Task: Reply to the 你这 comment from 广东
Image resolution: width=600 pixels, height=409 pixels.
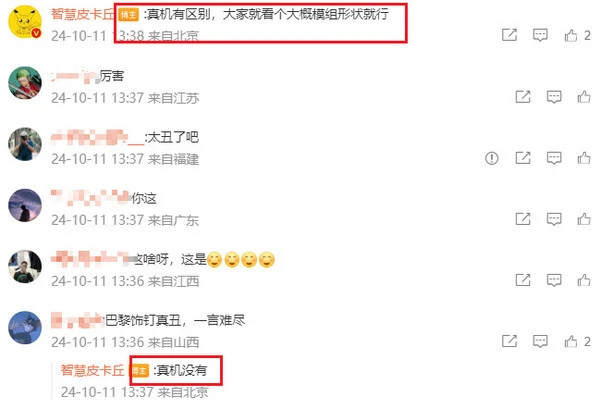Action: pos(554,219)
